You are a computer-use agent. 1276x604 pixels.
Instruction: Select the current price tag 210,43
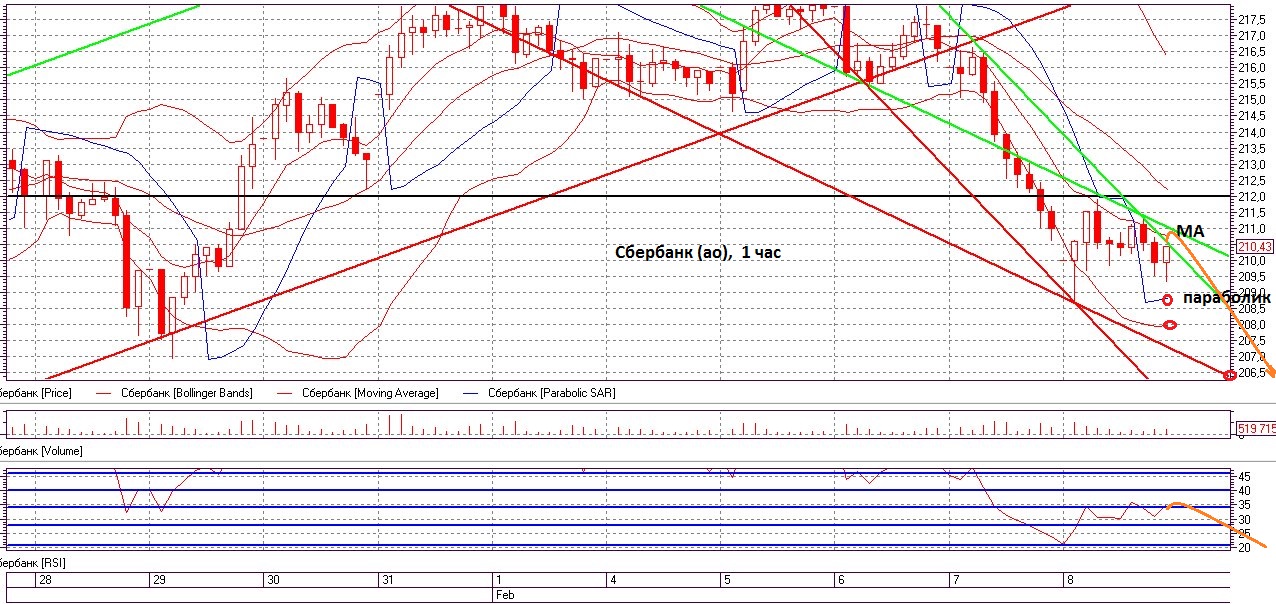1256,247
